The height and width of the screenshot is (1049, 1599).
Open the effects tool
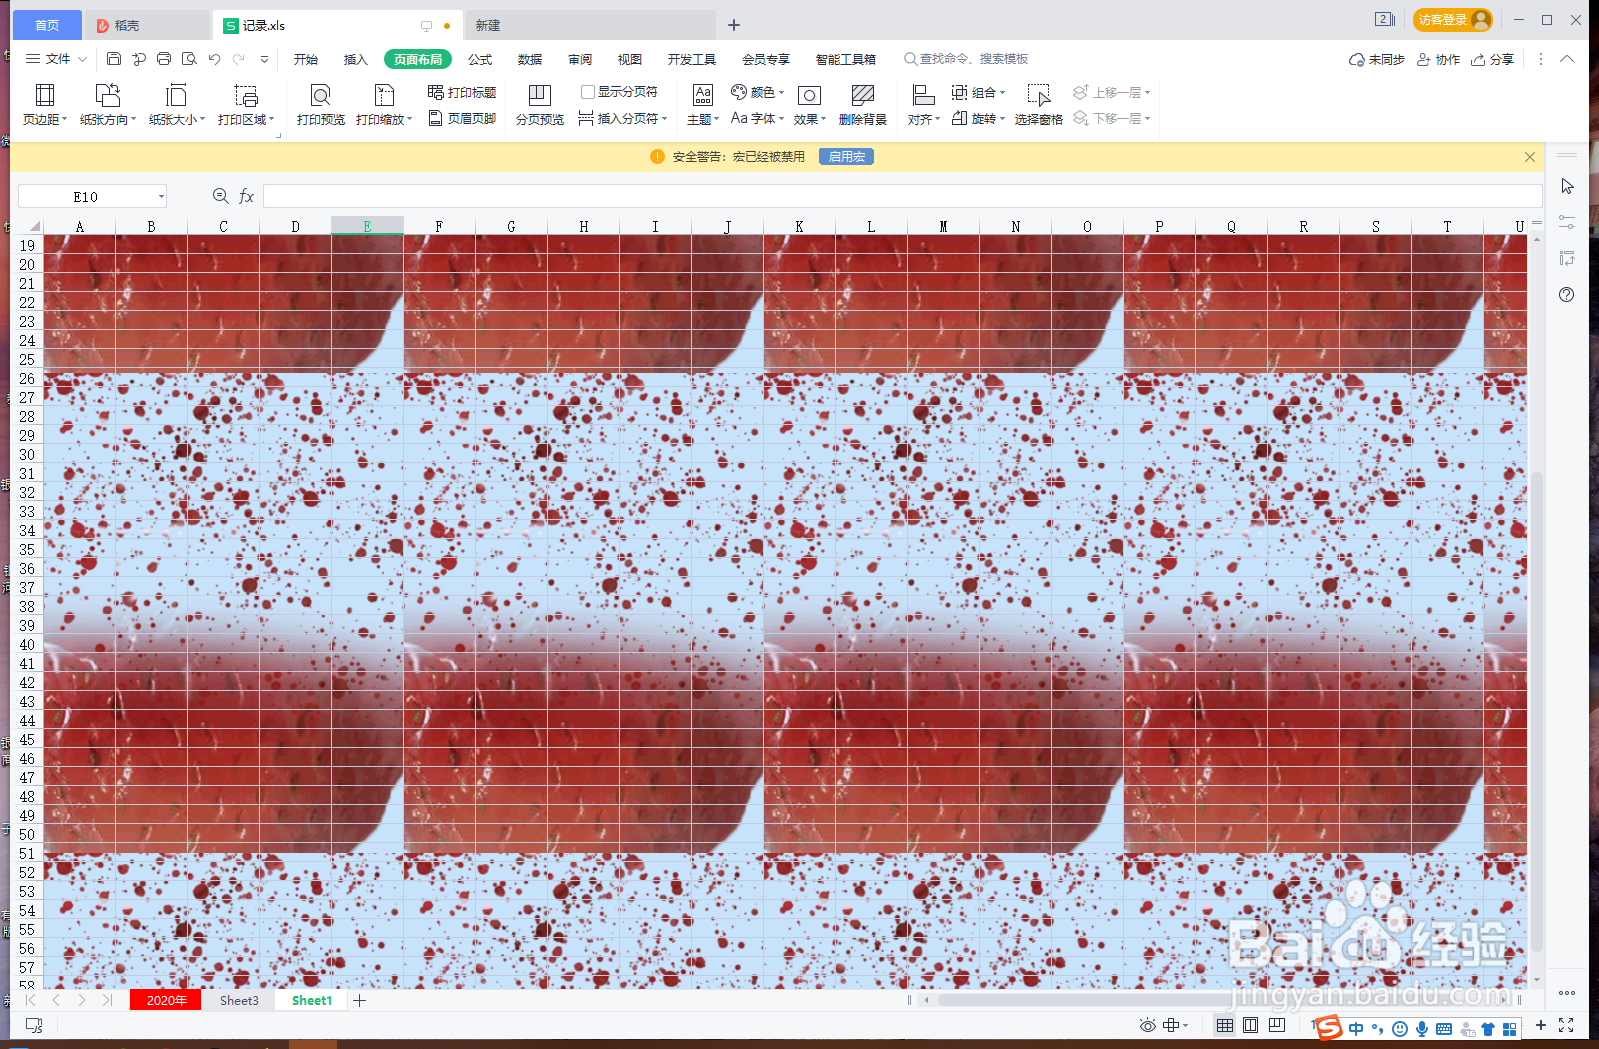(x=810, y=104)
